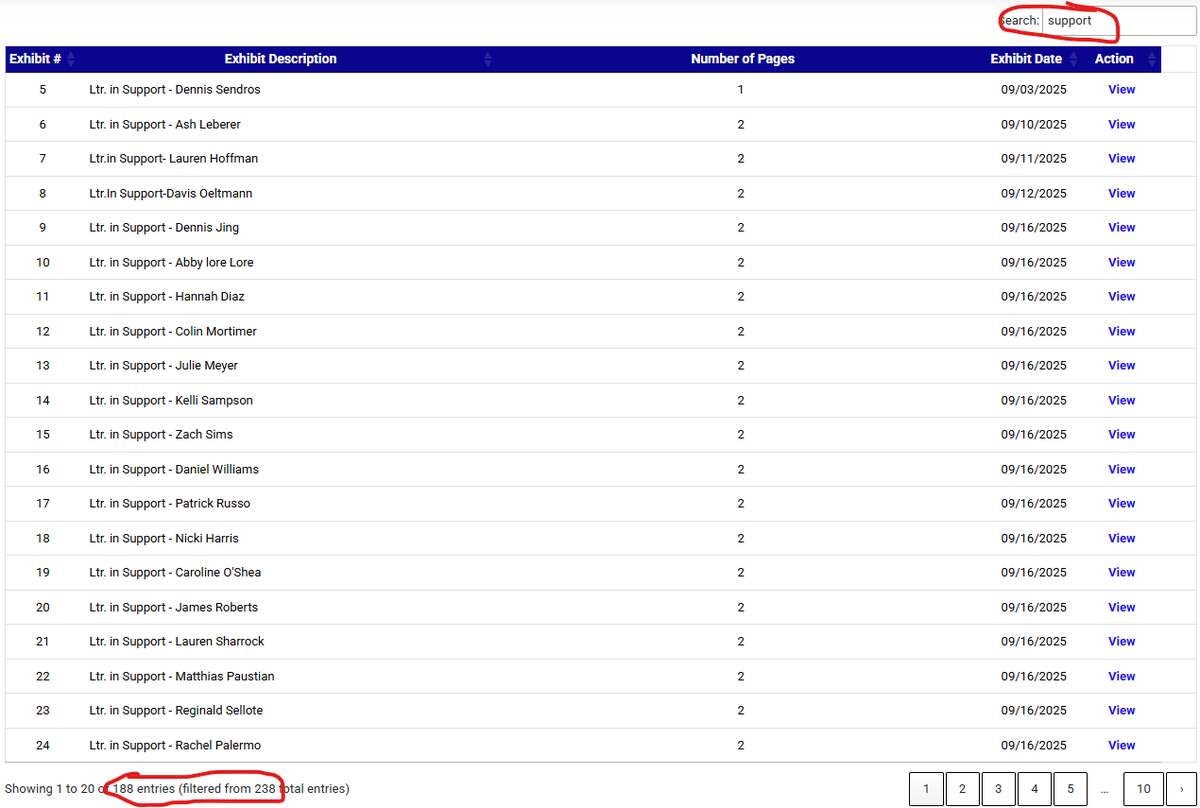This screenshot has width=1200, height=808.
Task: Select text 'Ltr. in Support - Caroline O'Shea'
Action: point(175,573)
